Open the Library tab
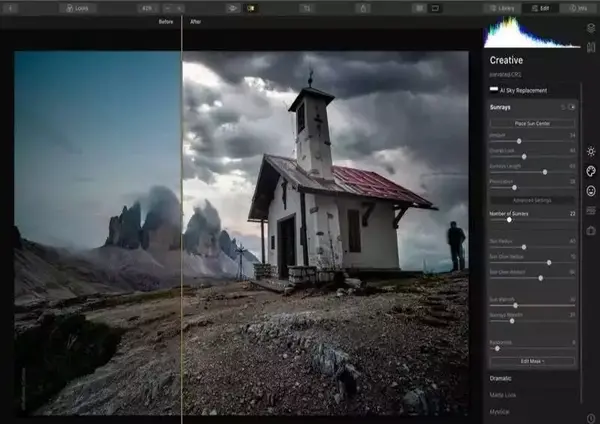600x424 pixels. tap(502, 8)
